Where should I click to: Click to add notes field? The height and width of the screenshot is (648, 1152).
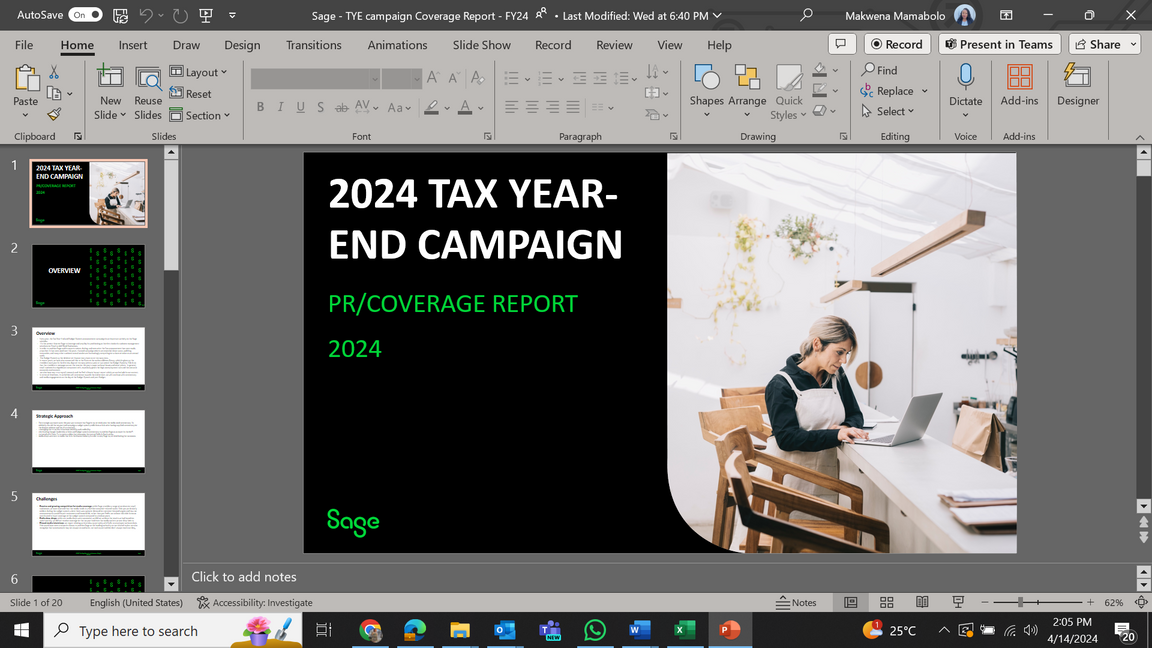[x=659, y=577]
